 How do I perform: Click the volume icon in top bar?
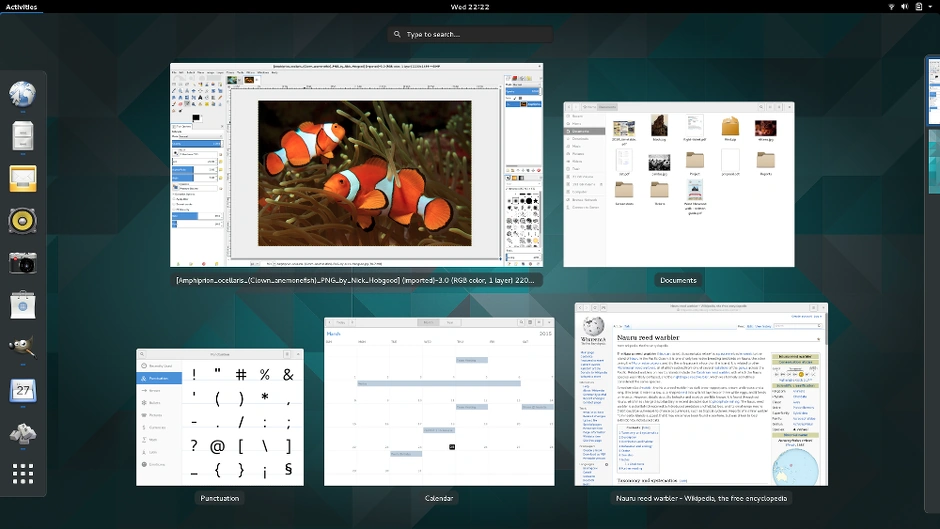(903, 7)
